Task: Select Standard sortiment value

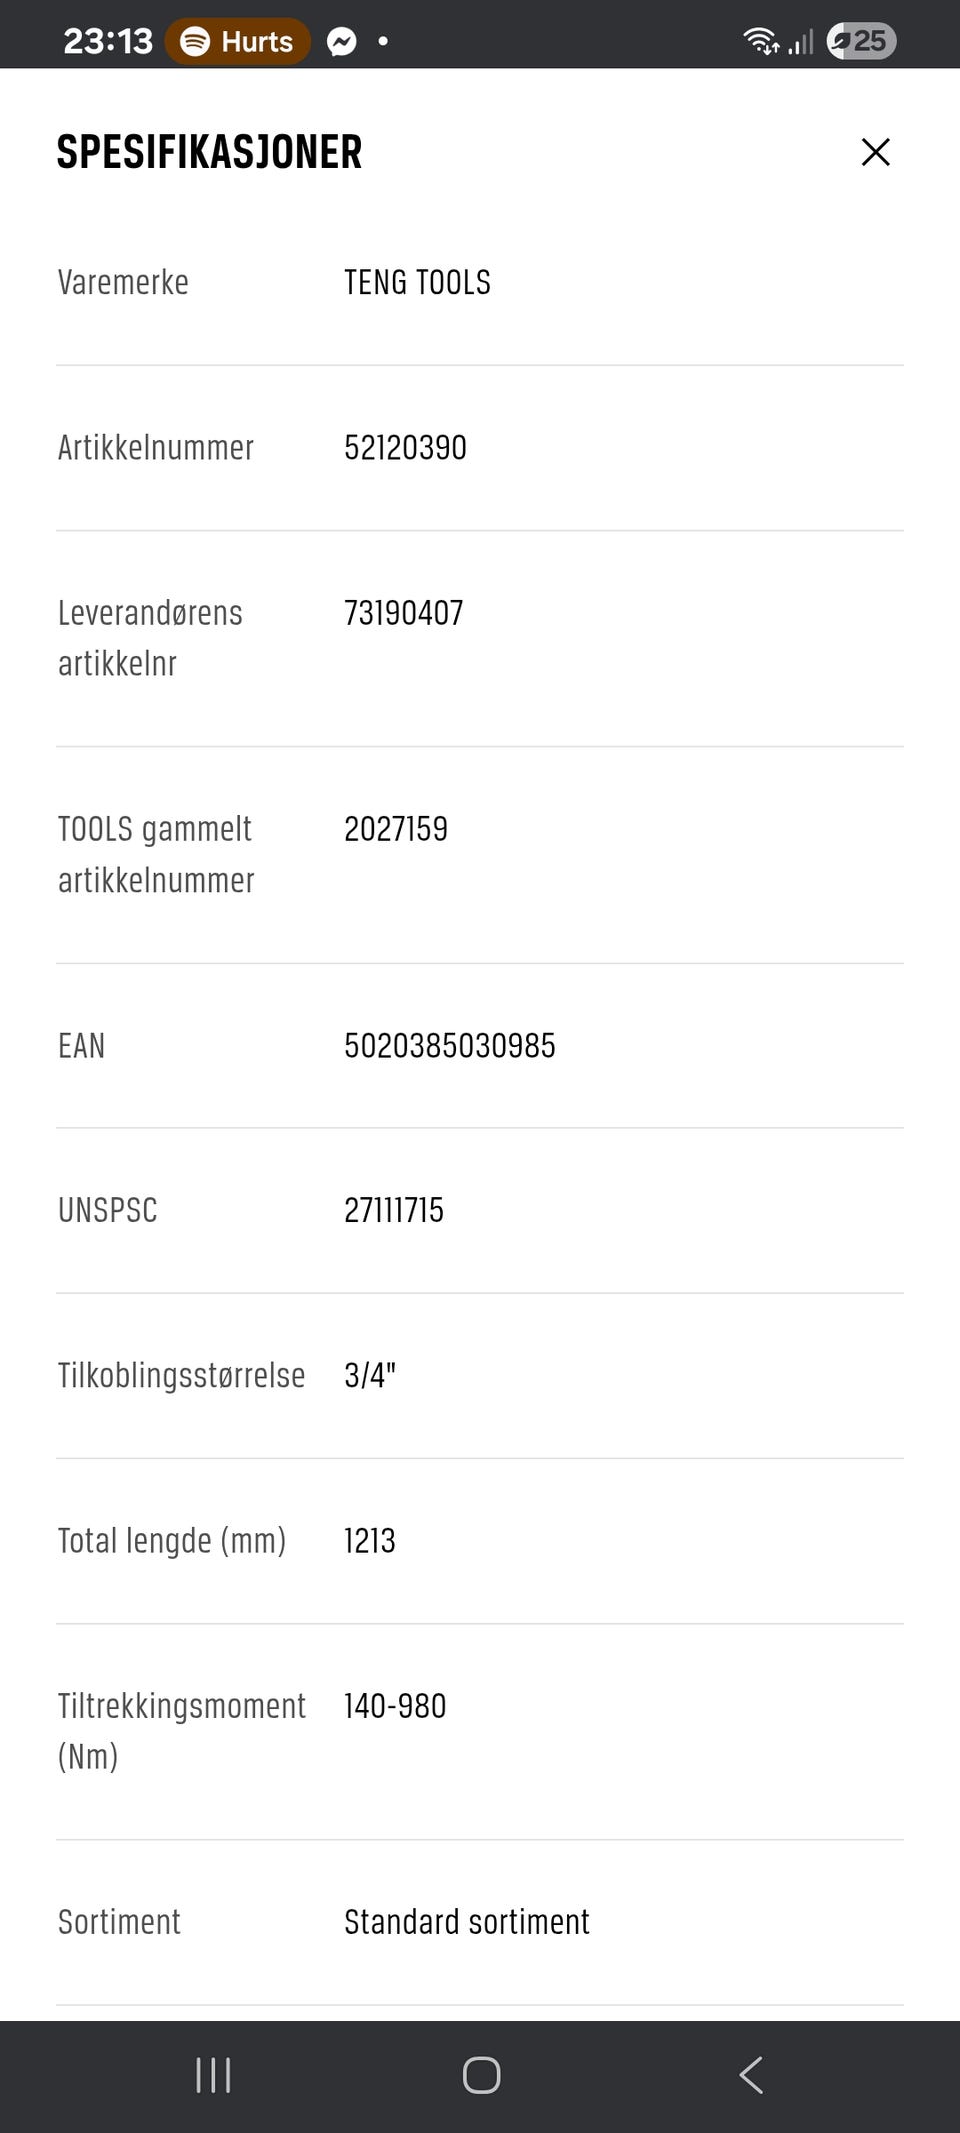Action: 467,1922
